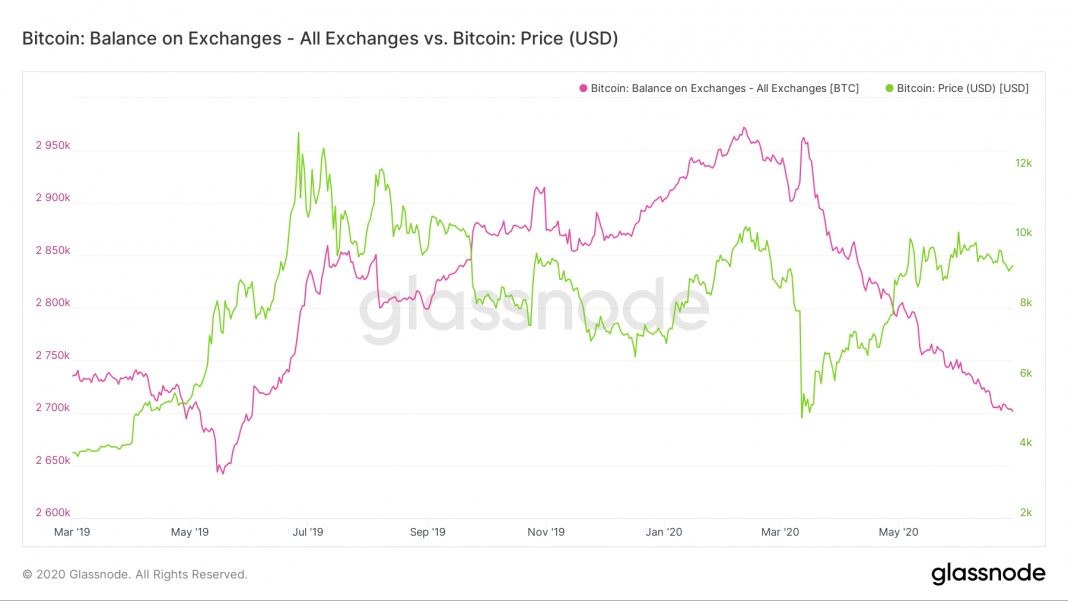Click the 12k price axis label
This screenshot has height=601, width=1068.
[1023, 163]
